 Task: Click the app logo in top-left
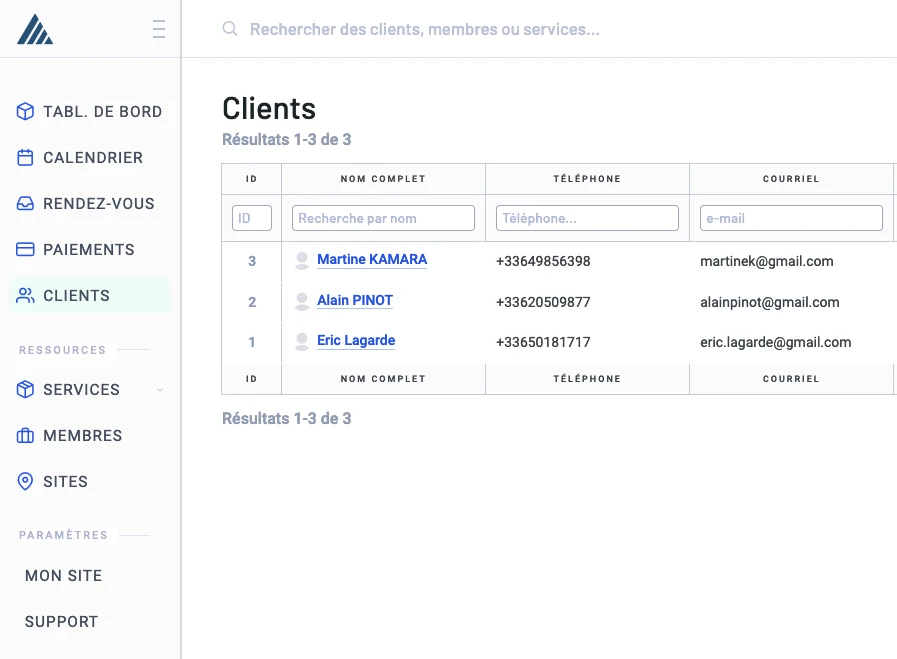click(35, 30)
